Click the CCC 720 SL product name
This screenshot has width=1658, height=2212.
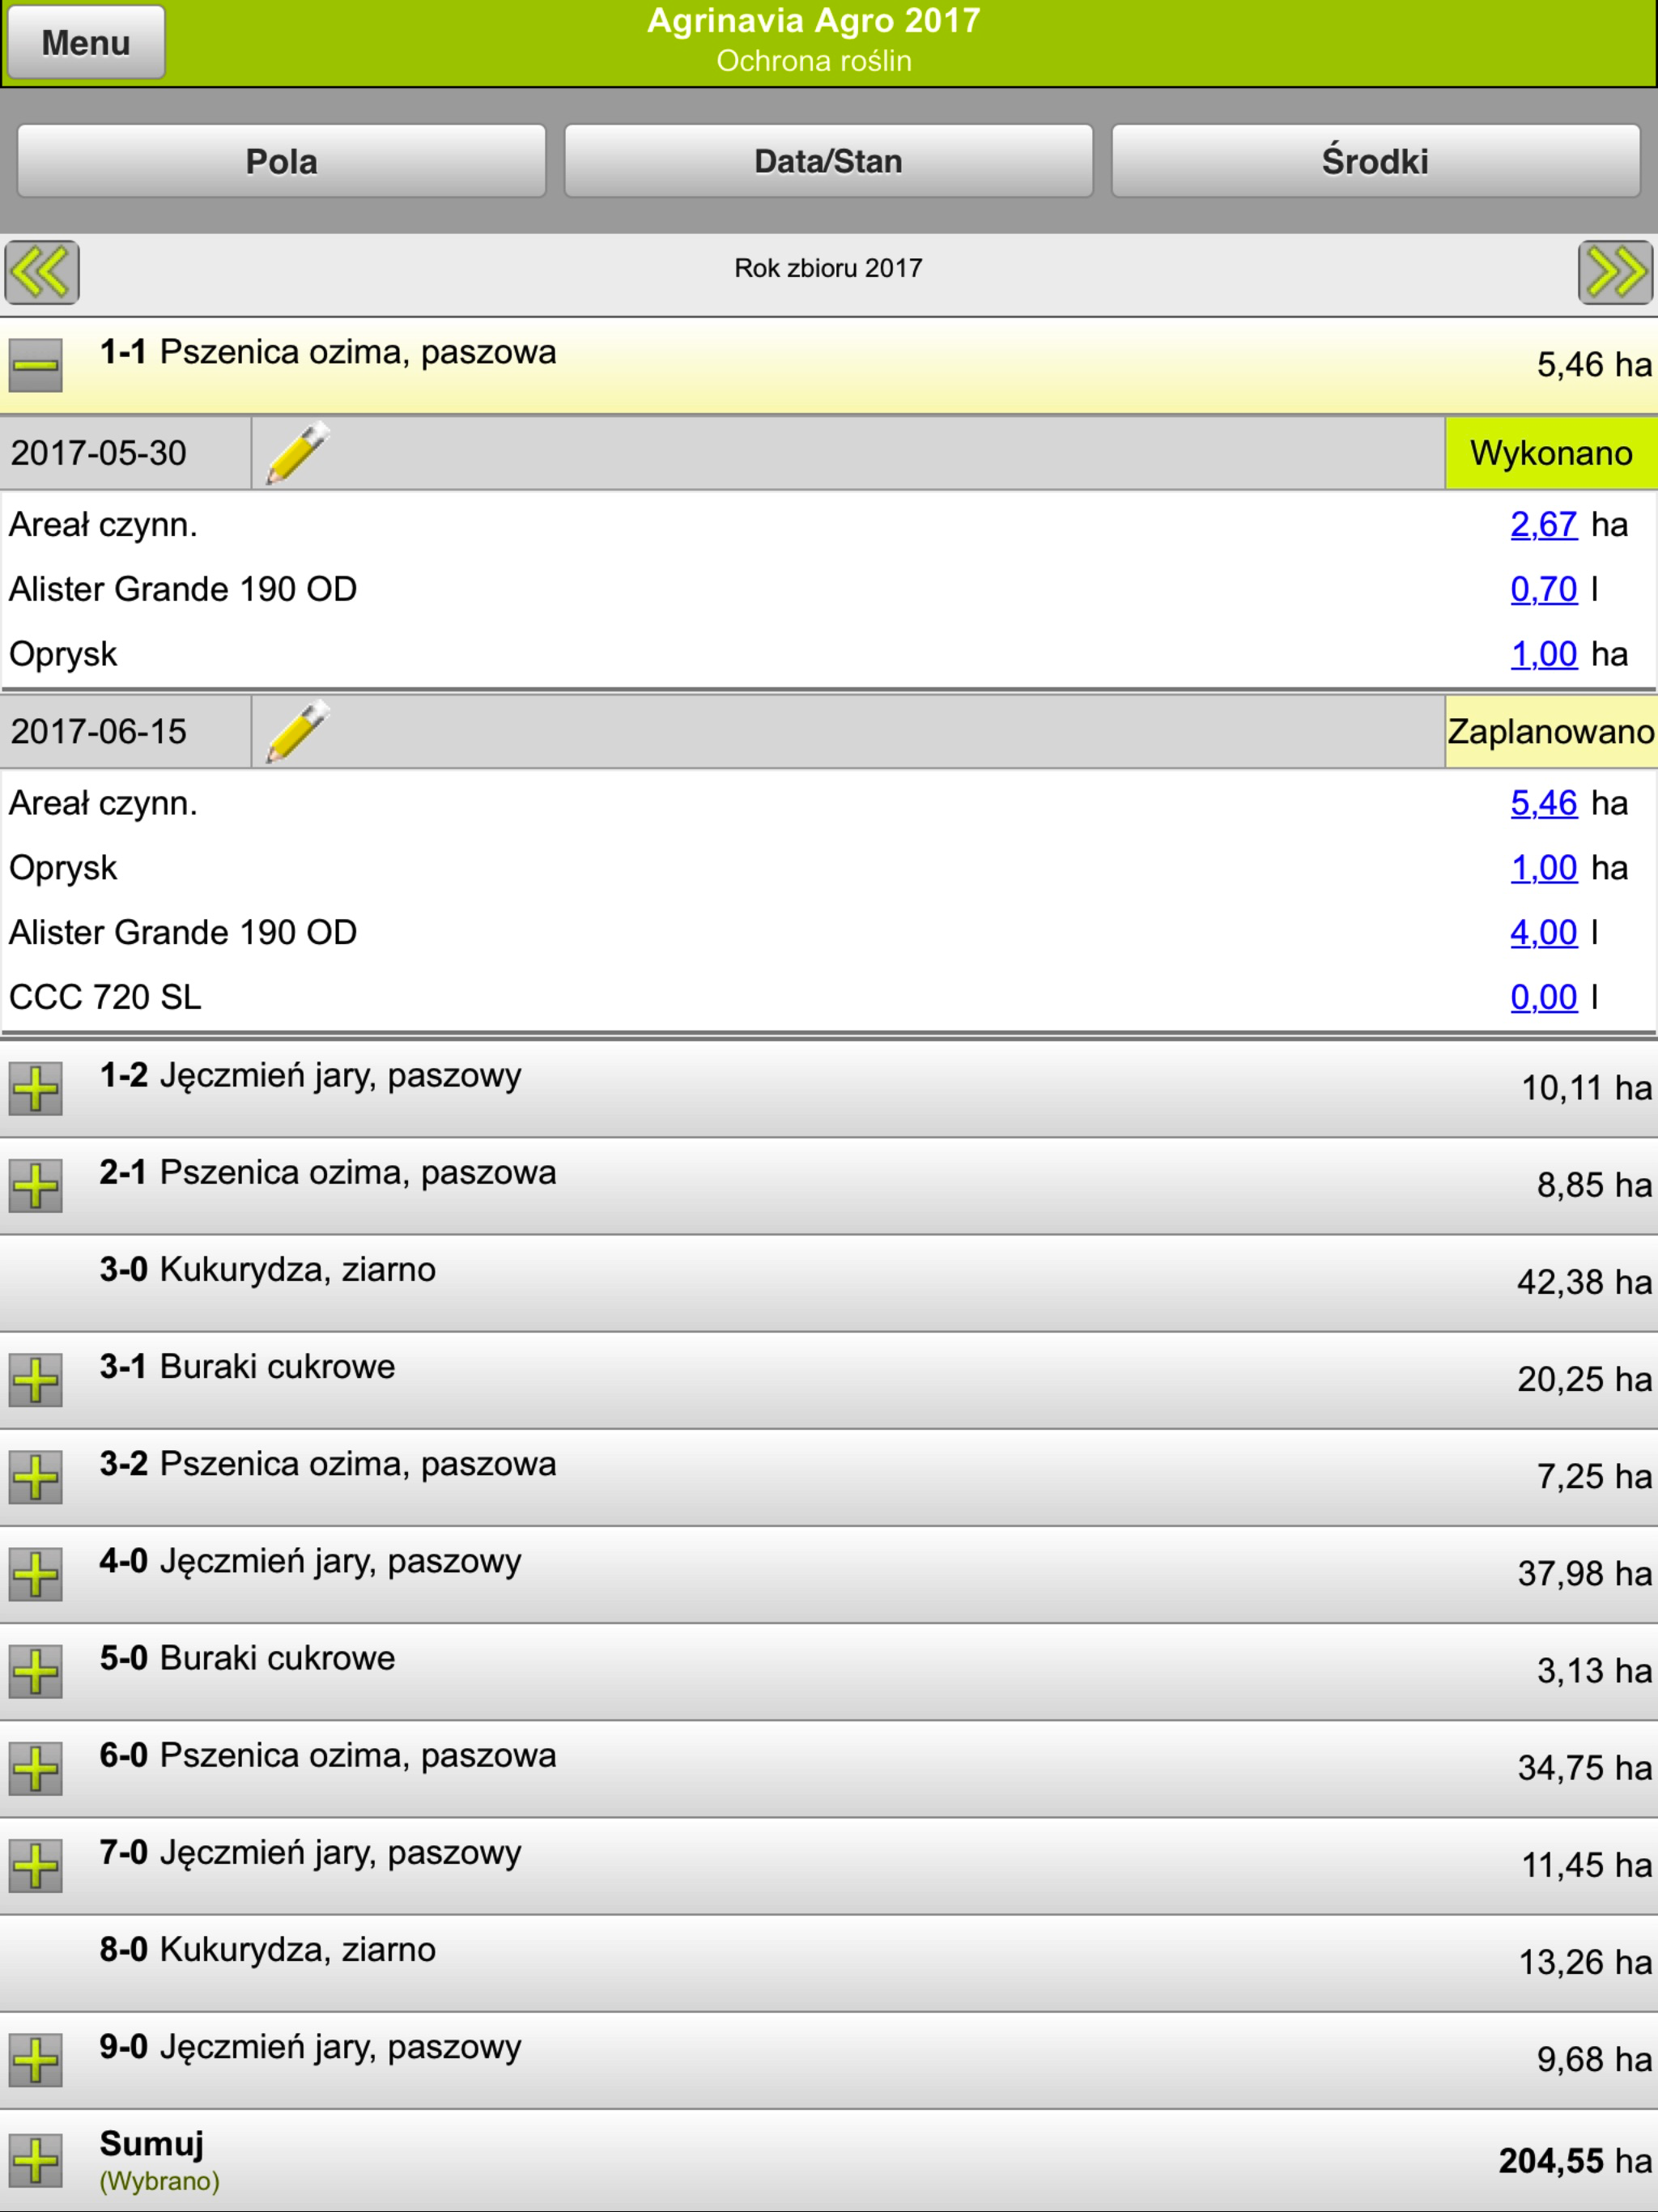[105, 997]
